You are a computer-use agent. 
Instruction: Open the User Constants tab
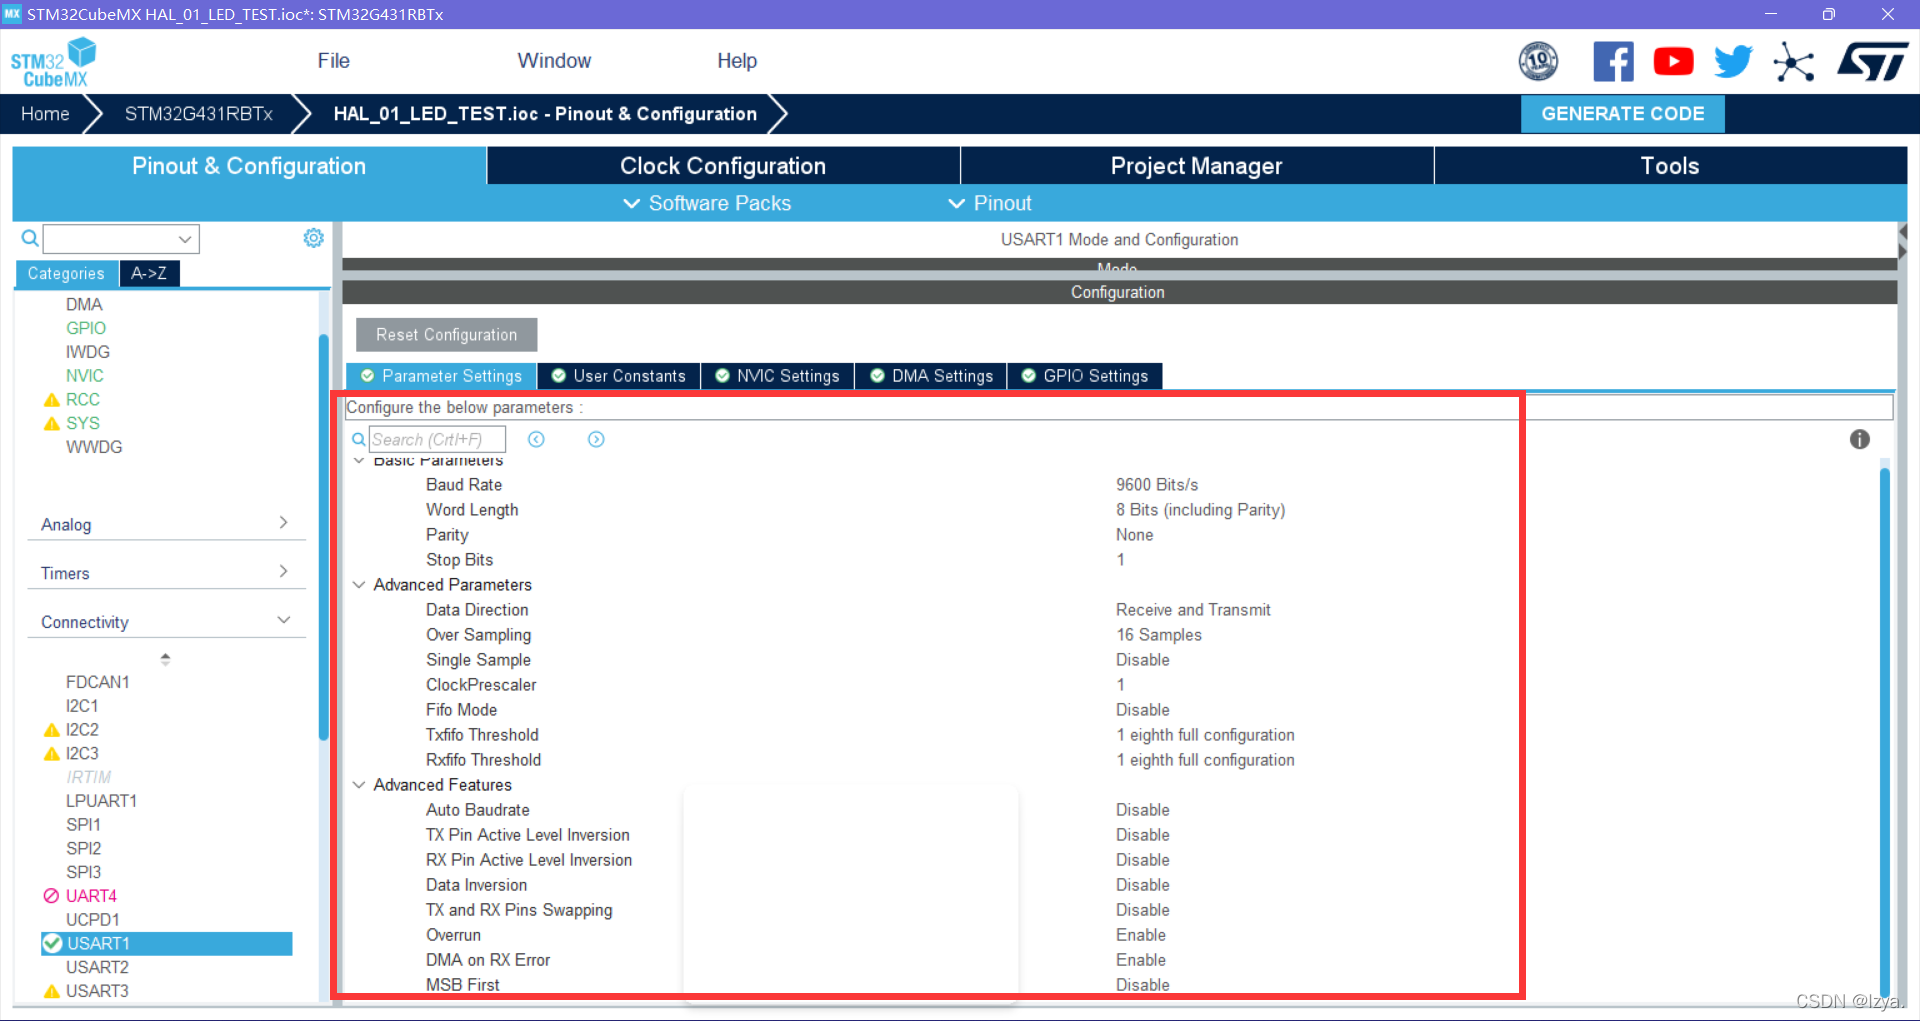619,376
